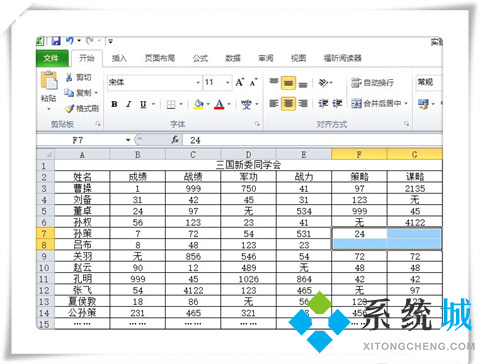Set bottom vertical alignment
480x364 pixels.
[303, 83]
